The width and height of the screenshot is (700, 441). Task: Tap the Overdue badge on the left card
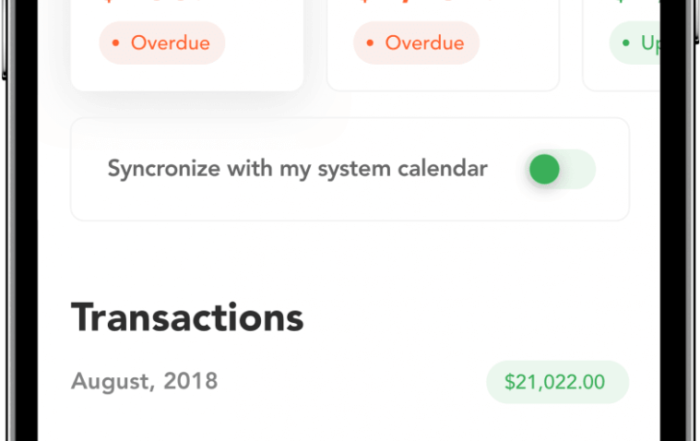click(162, 43)
